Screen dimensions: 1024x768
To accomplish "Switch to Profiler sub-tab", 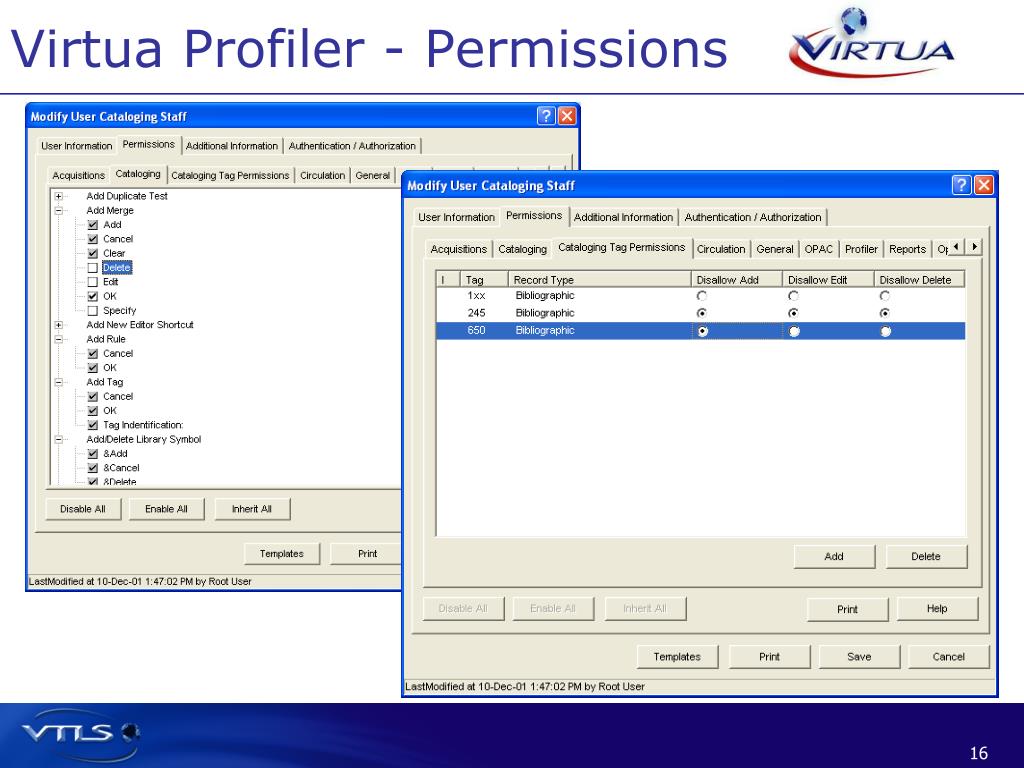I will click(861, 249).
